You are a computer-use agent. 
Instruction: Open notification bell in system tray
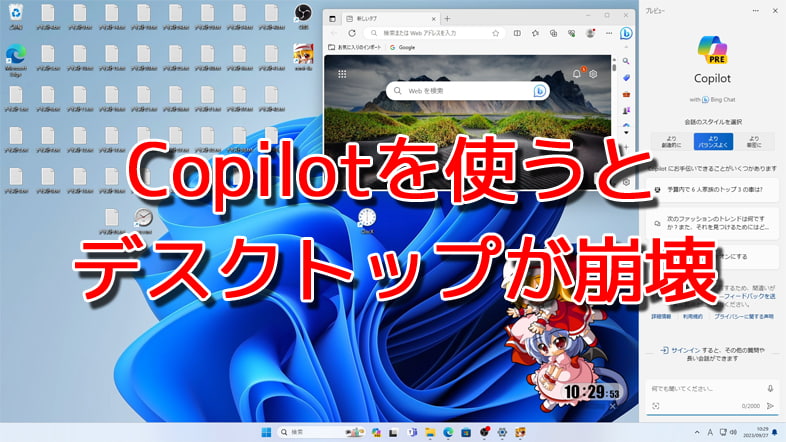click(x=775, y=432)
